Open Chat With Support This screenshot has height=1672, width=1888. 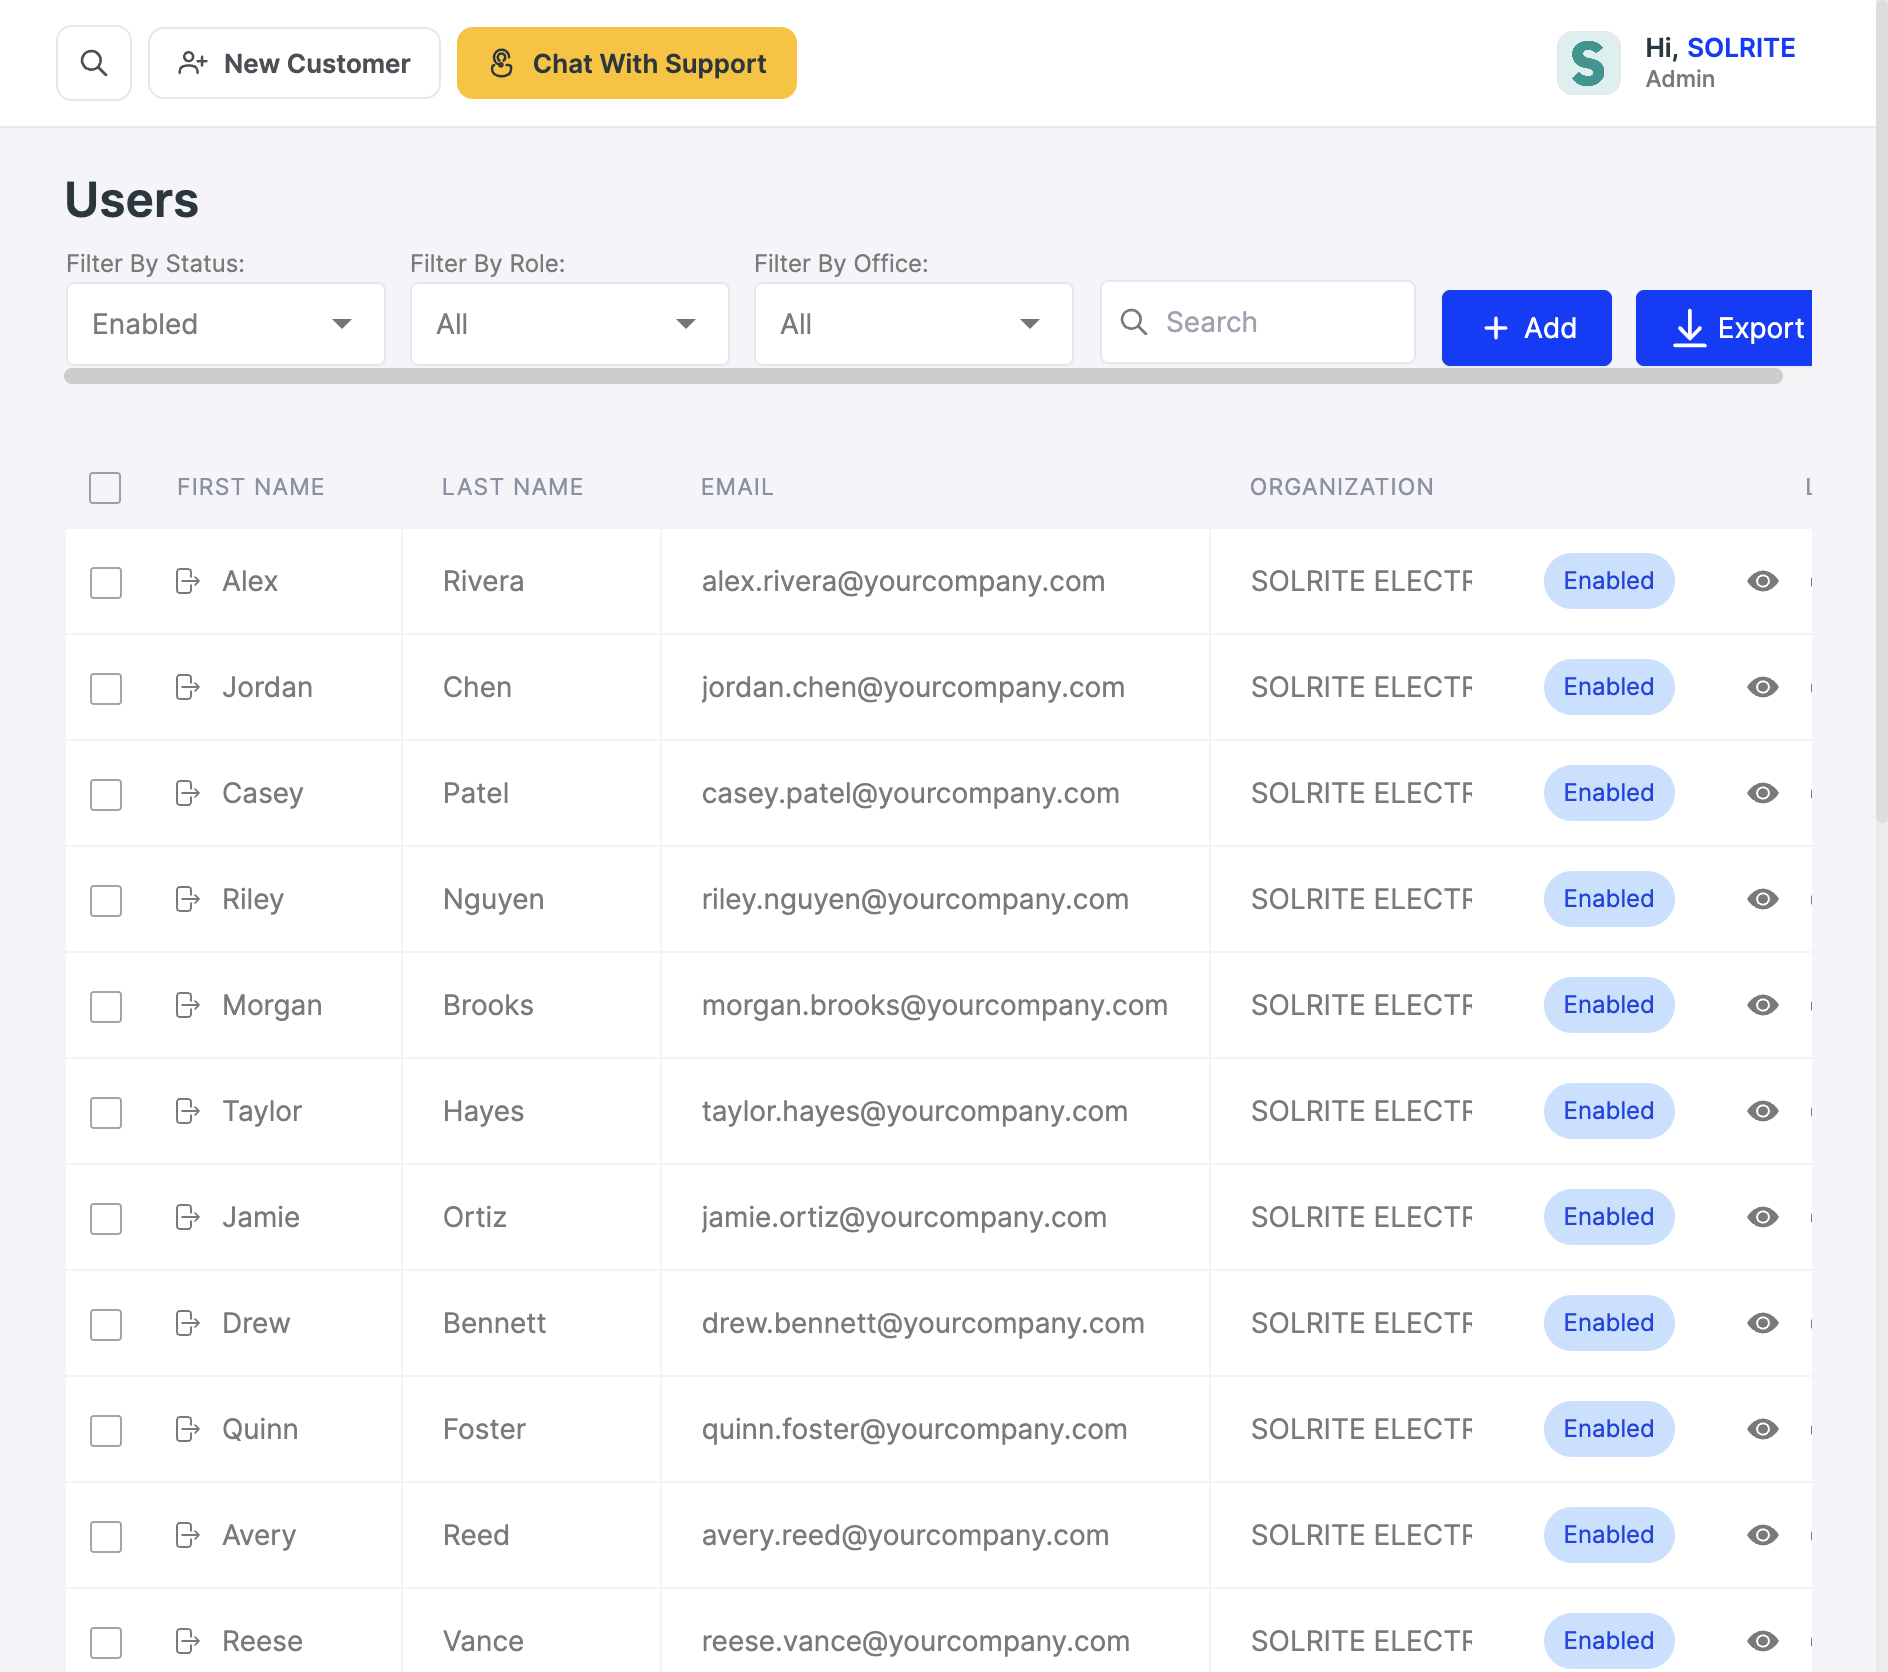627,63
